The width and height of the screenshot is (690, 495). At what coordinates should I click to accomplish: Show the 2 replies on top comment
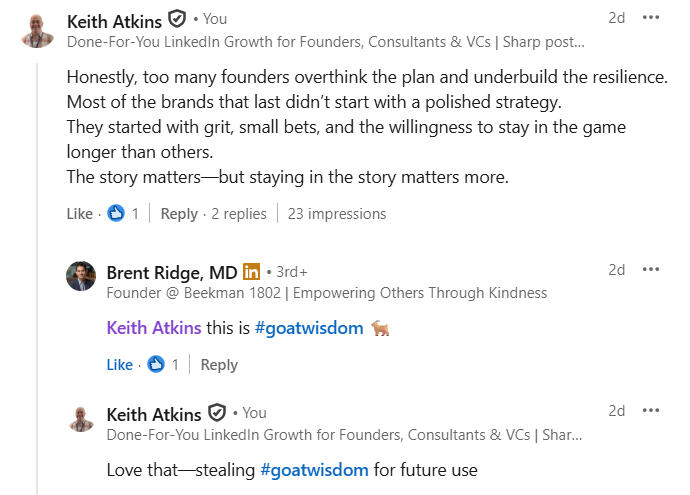coord(239,214)
